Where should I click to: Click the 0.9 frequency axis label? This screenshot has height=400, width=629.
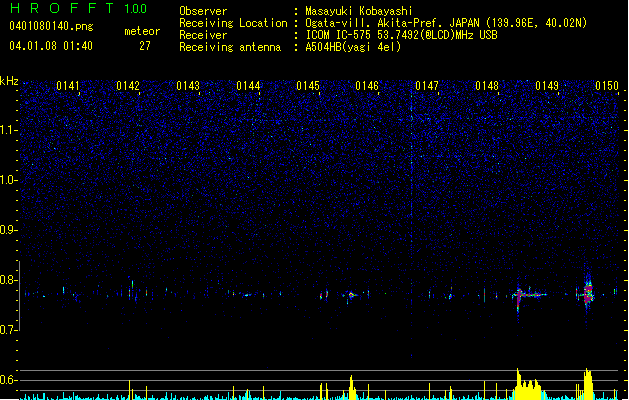click(9, 230)
